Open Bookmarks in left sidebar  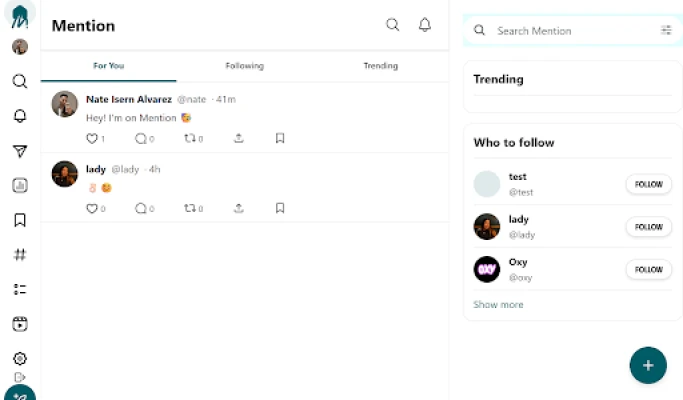20,220
